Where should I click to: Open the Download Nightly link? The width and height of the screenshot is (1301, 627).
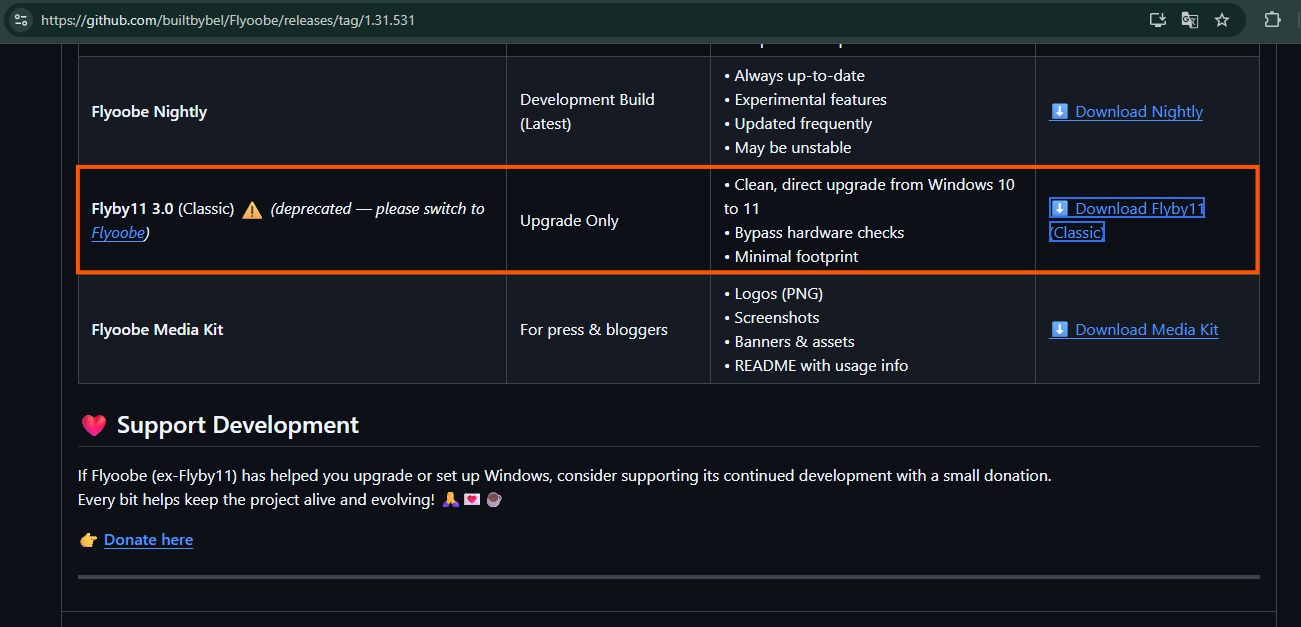[x=1137, y=111]
